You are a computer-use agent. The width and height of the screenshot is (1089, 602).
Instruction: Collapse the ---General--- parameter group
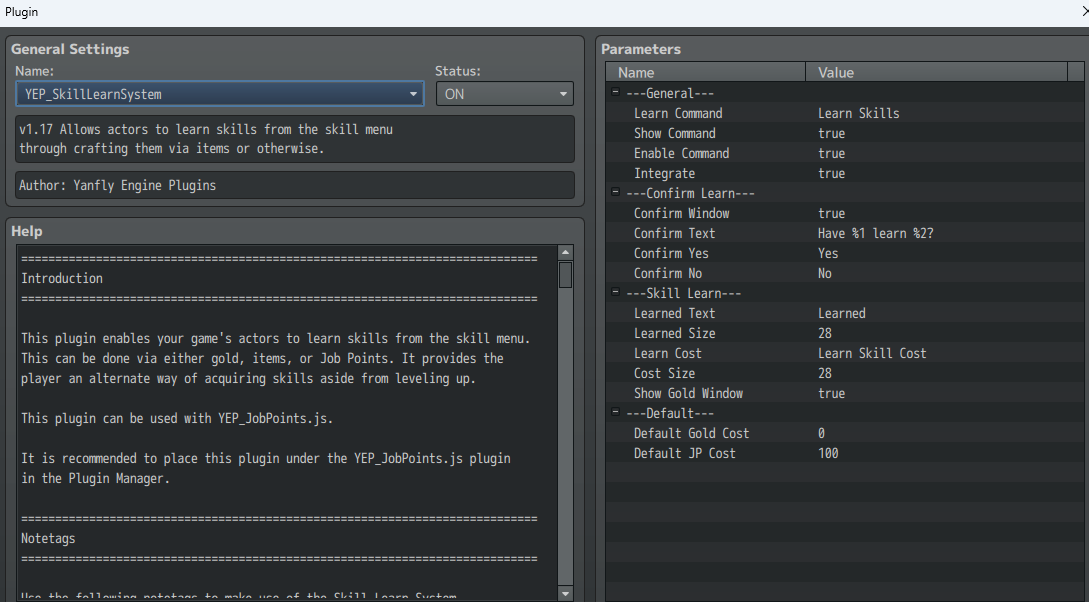click(x=615, y=92)
